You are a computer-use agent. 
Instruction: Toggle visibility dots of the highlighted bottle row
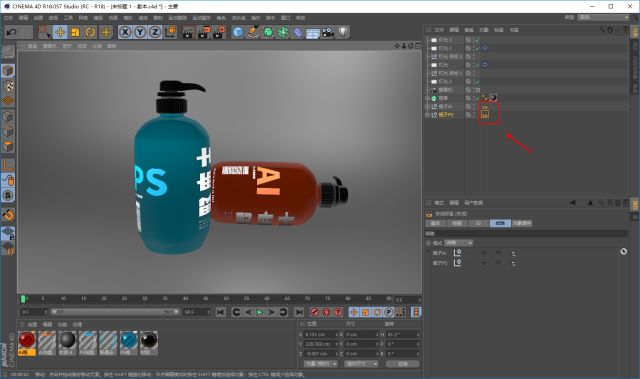(473, 115)
